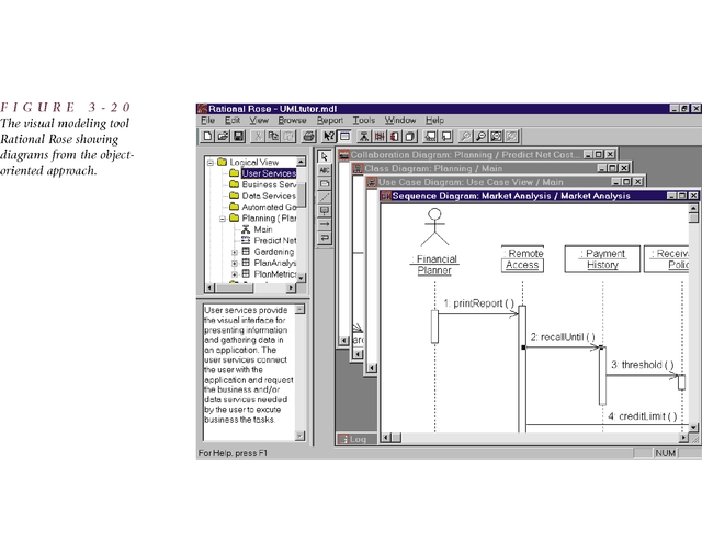The image size is (720, 540).
Task: Click the recallUntil () message label
Action: pyautogui.click(x=563, y=337)
